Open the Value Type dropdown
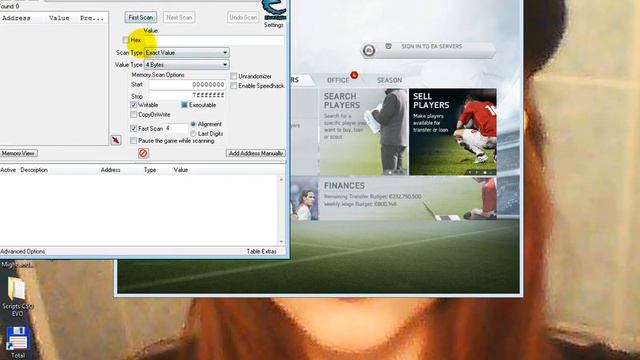The height and width of the screenshot is (360, 640). (x=187, y=64)
